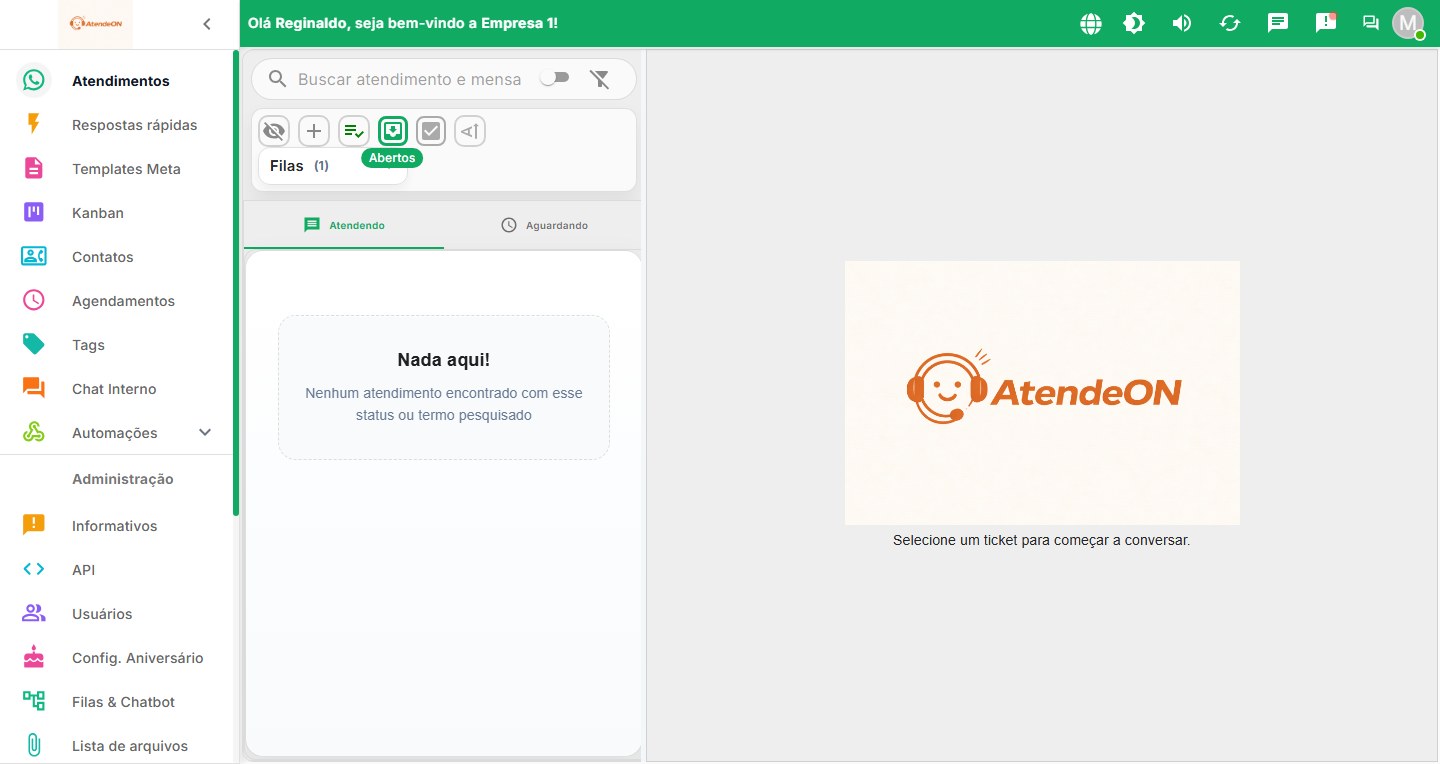Click the "Administração" section label
This screenshot has height=764, width=1440.
pos(123,479)
